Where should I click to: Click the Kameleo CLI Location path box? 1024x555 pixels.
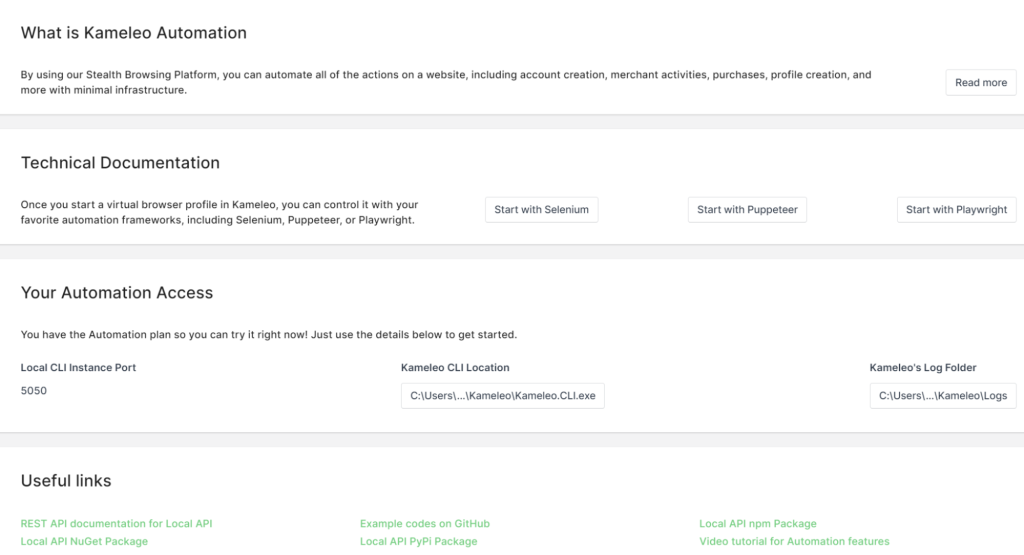(x=503, y=396)
